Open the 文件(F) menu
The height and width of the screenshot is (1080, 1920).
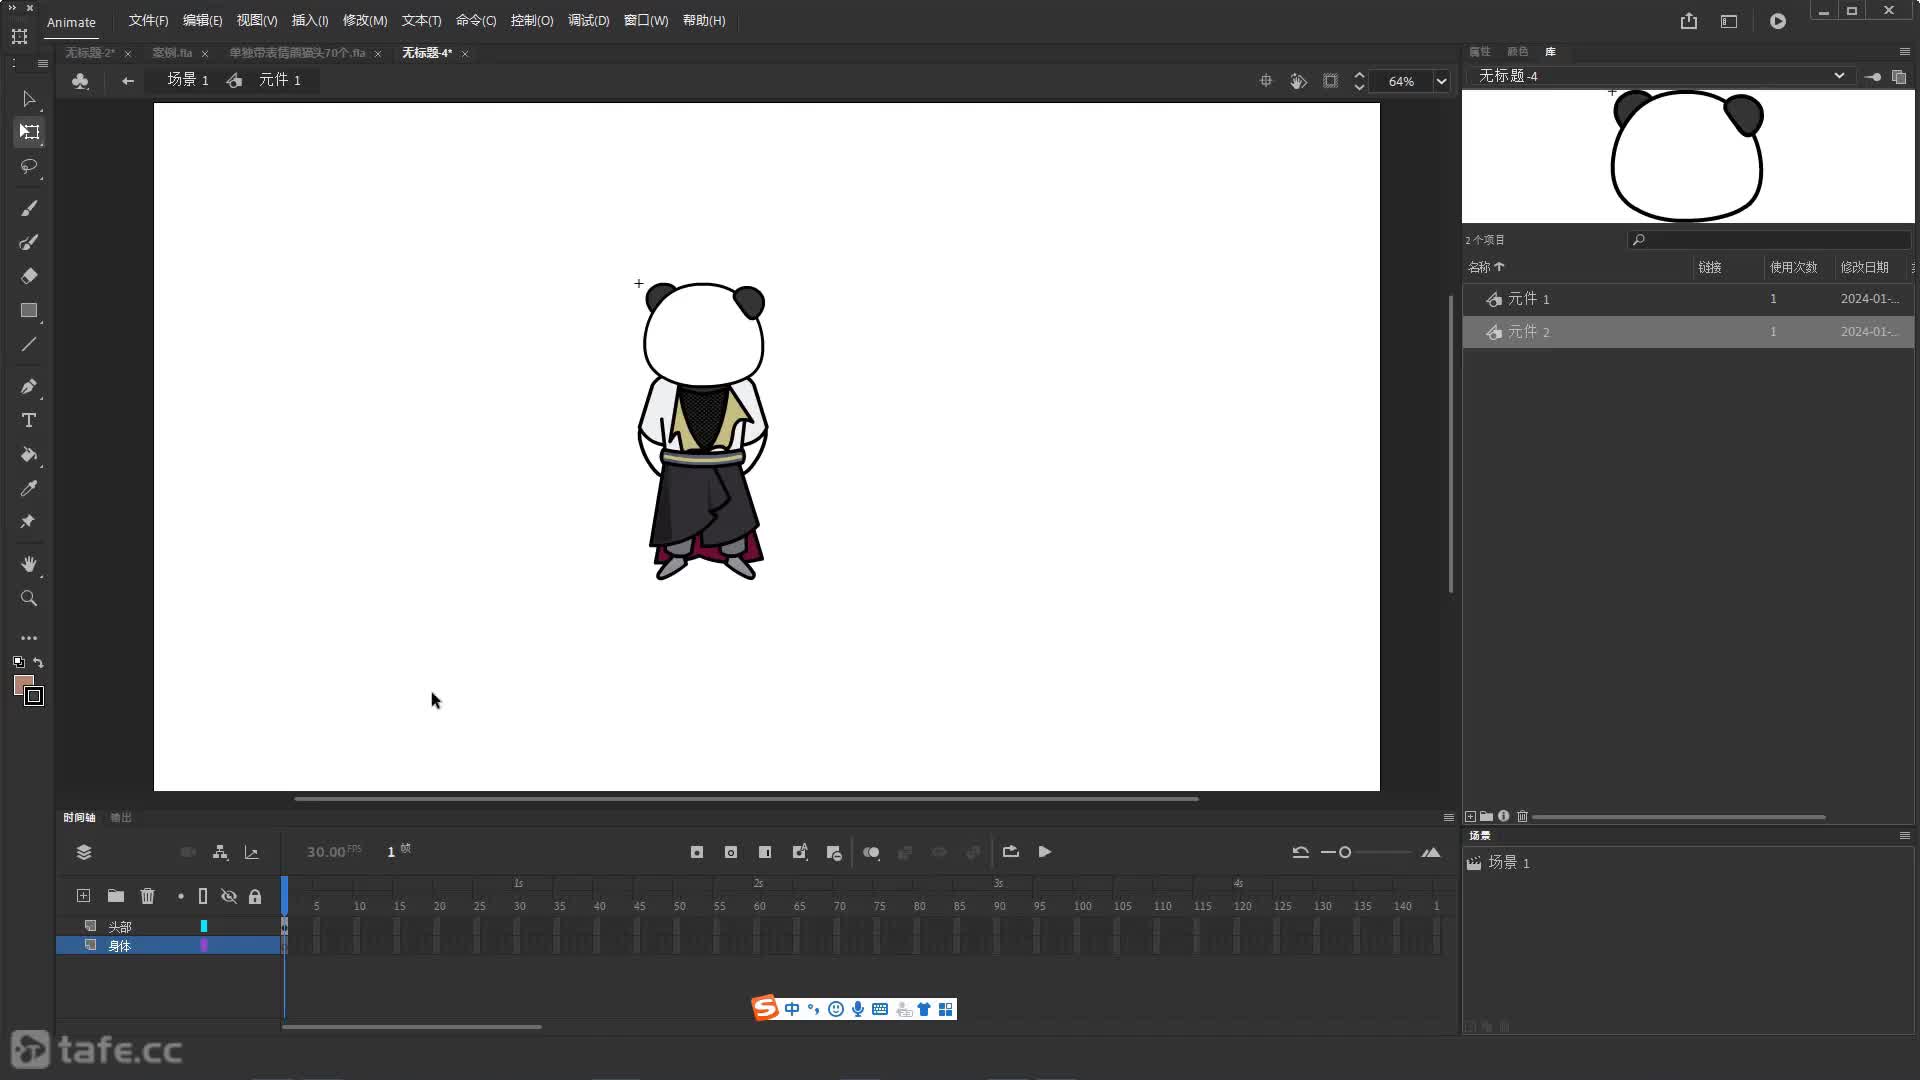[x=148, y=21]
